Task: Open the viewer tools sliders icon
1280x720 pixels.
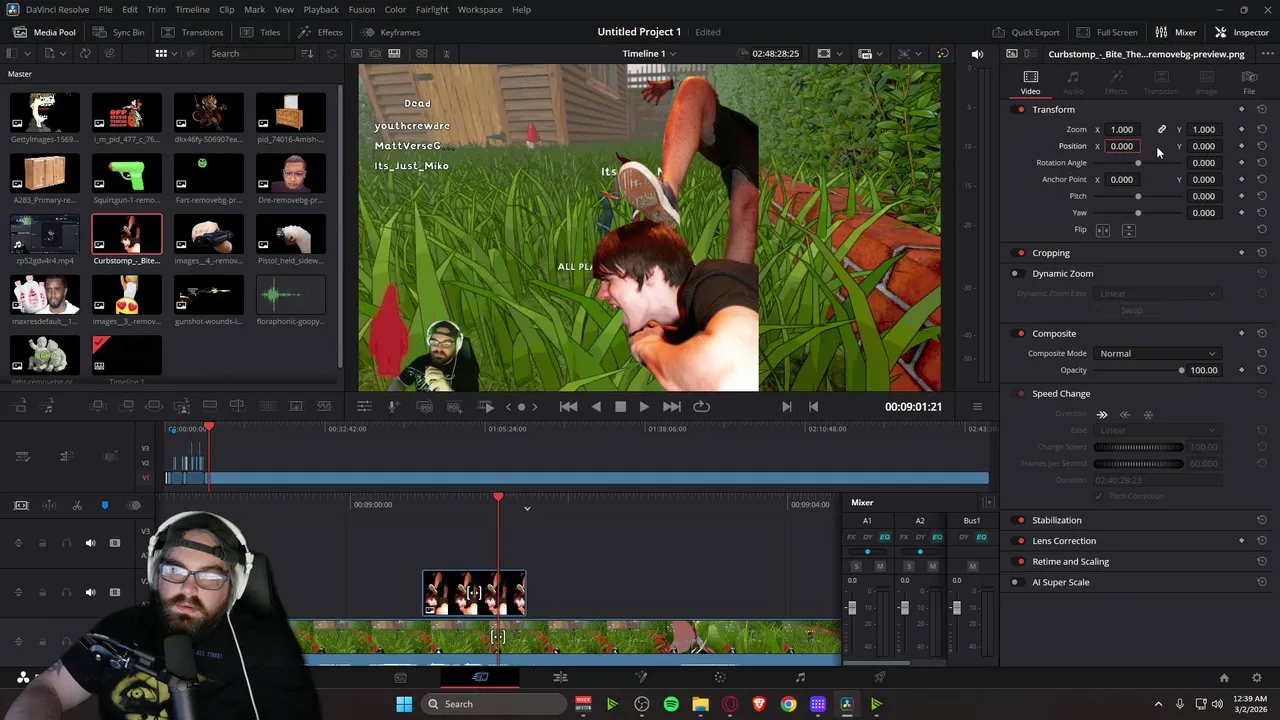Action: [x=364, y=406]
